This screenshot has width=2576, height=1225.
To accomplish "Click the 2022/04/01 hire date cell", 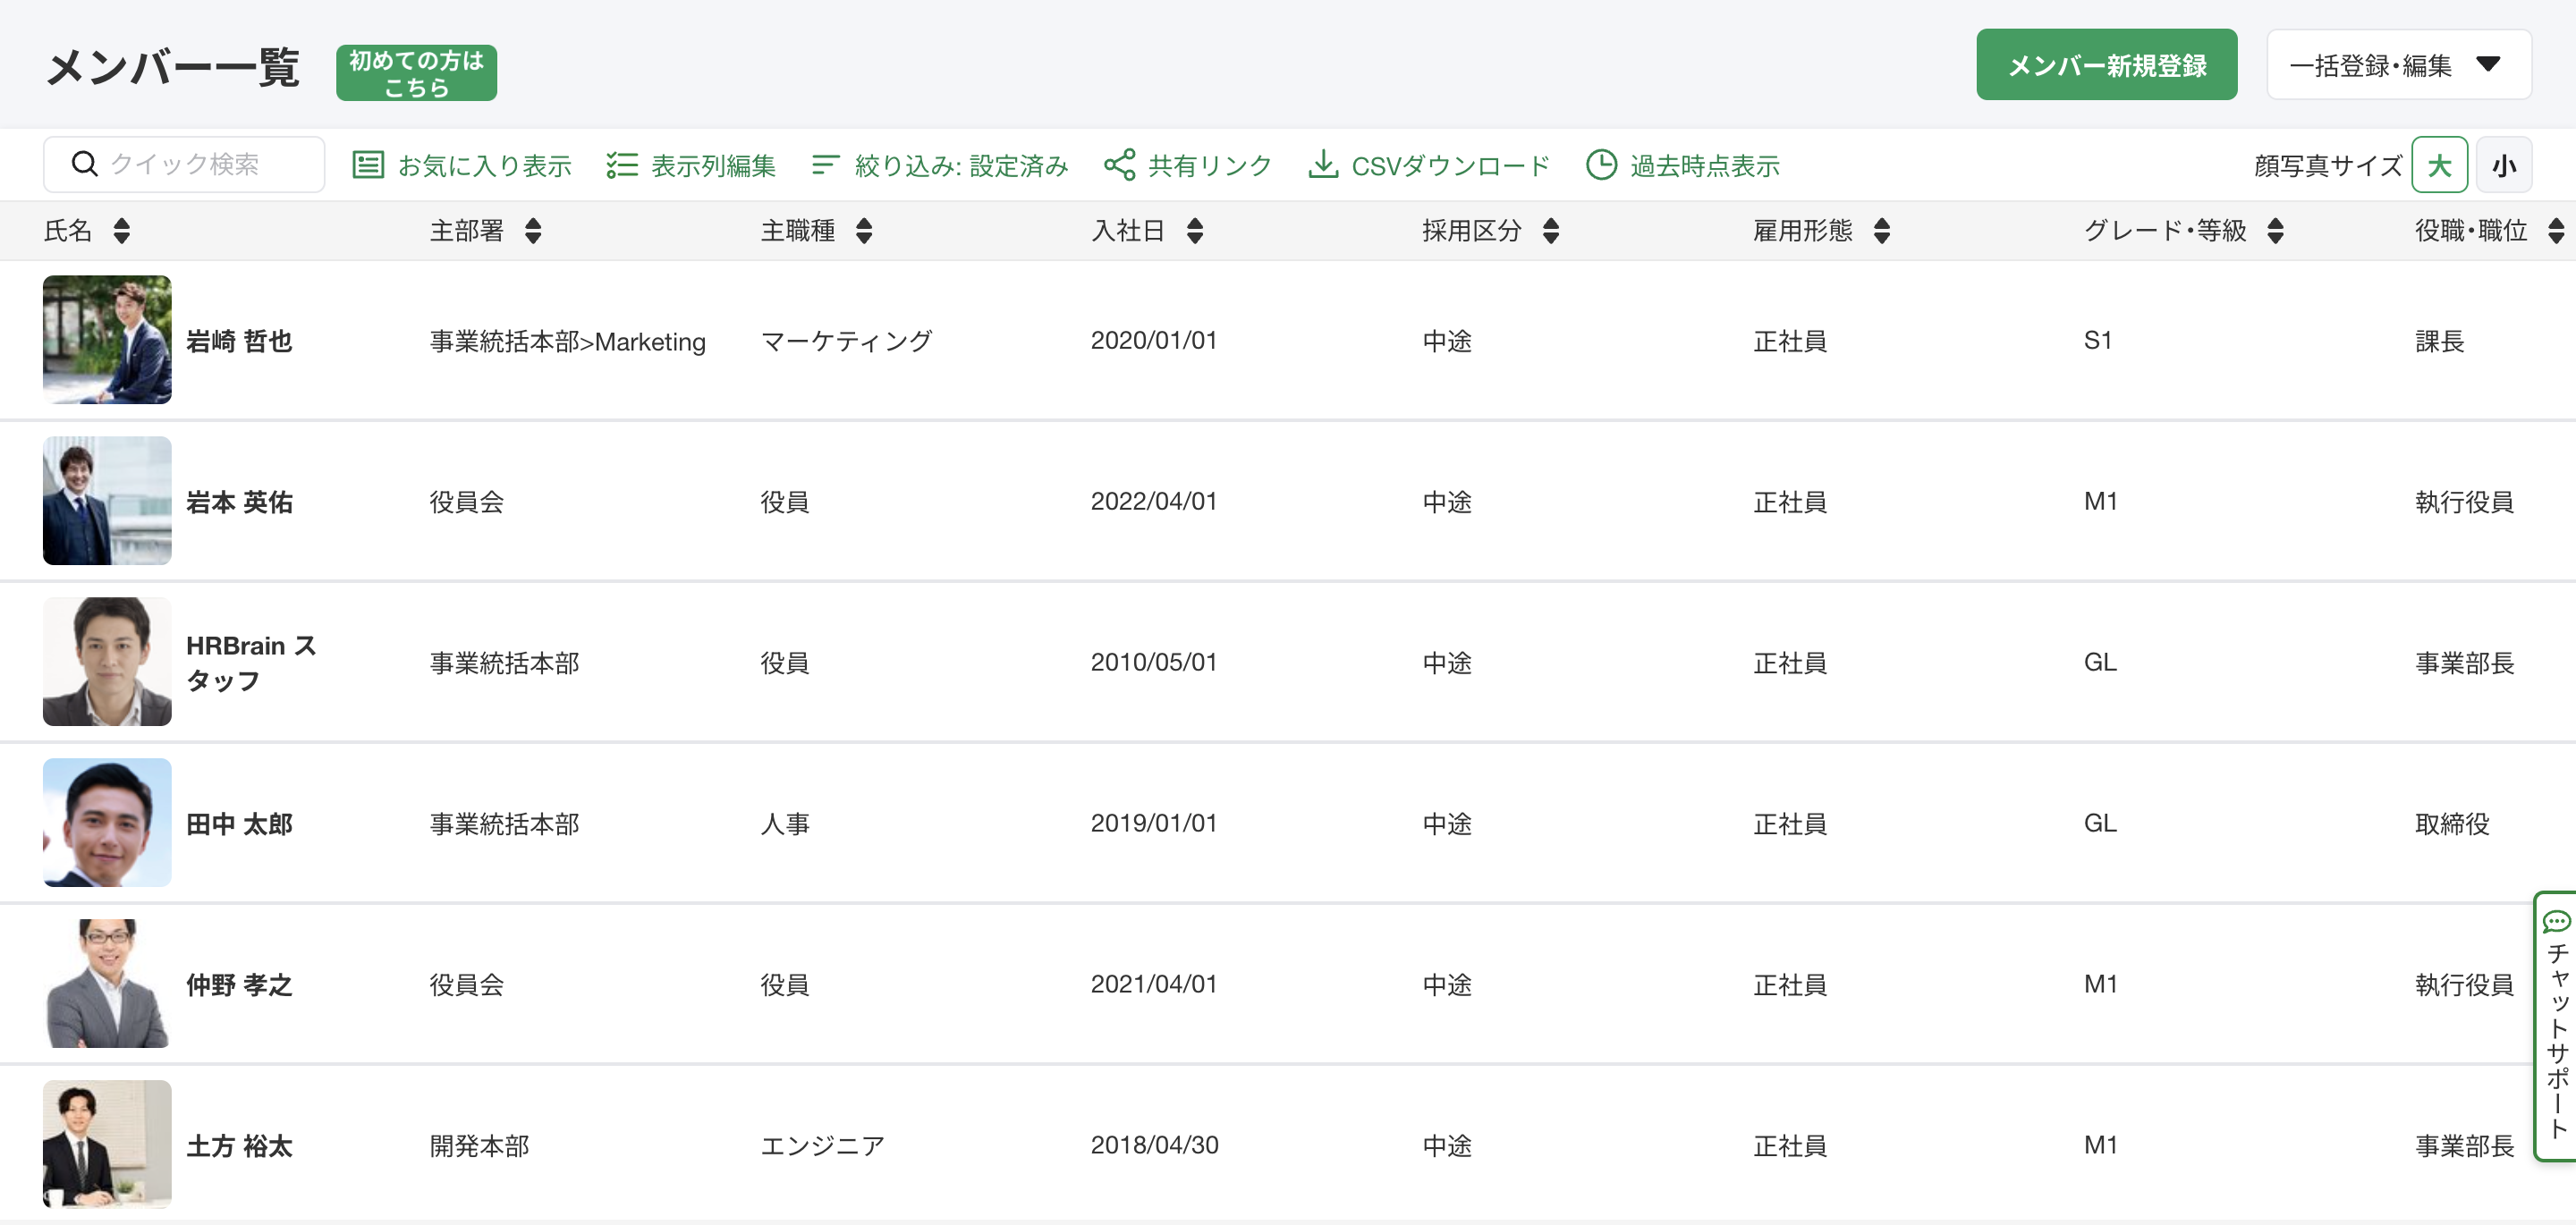I will 1154,502.
